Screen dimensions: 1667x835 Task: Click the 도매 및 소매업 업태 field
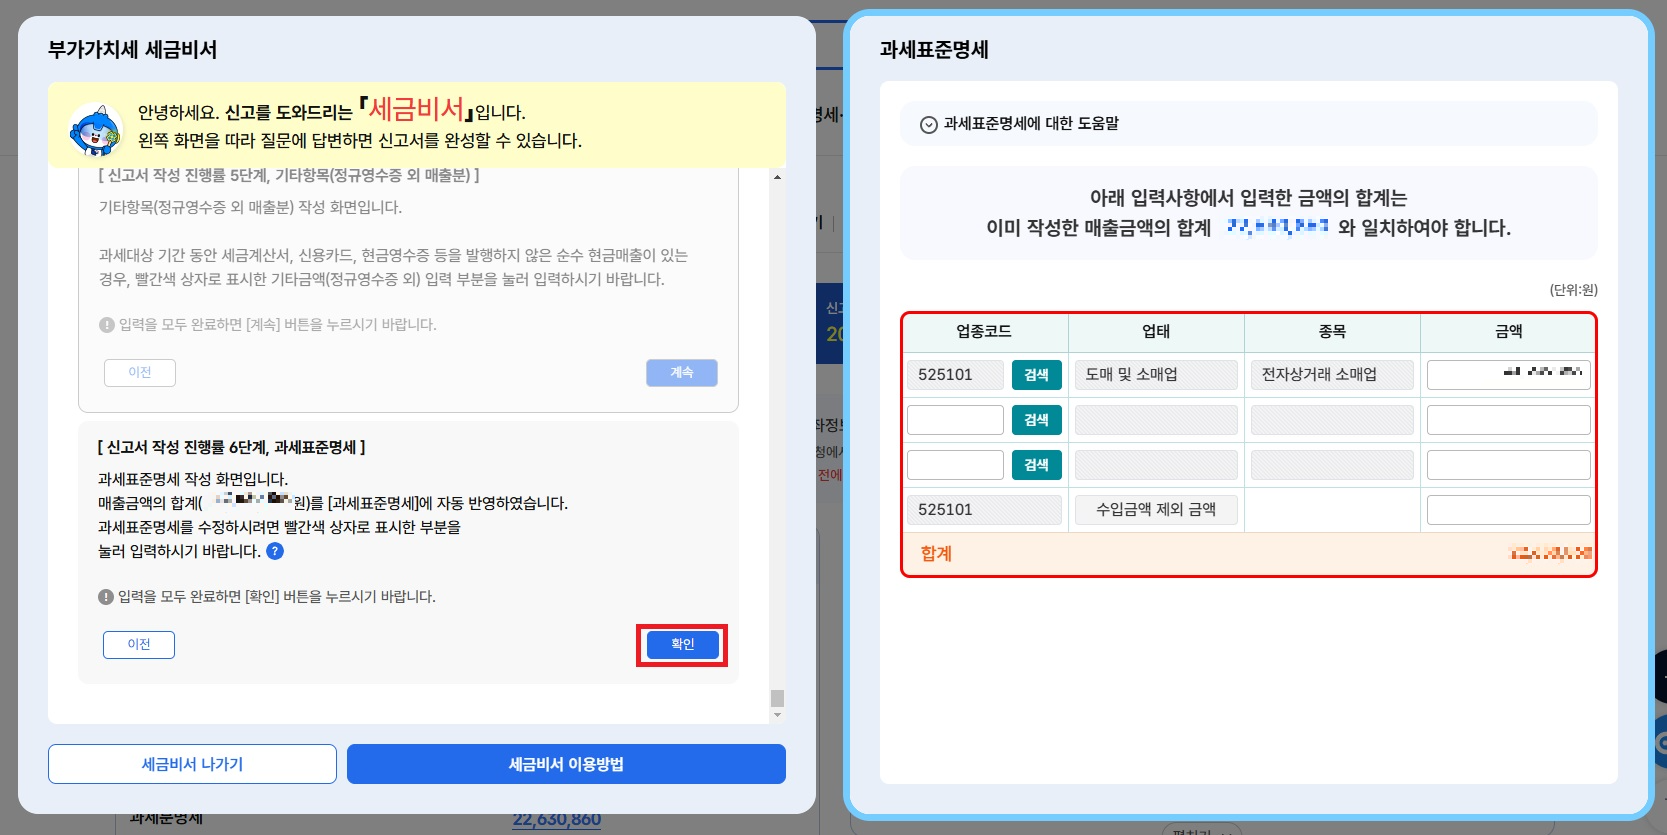(1156, 375)
